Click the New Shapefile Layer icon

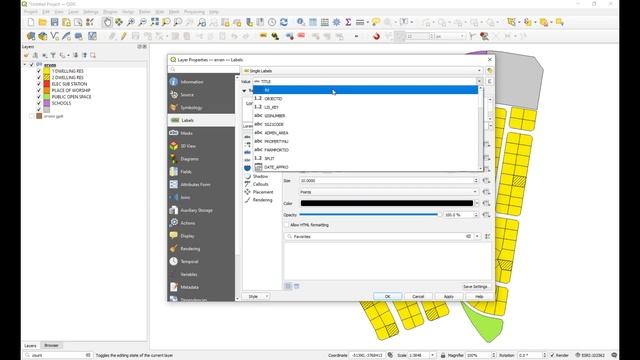55,36
